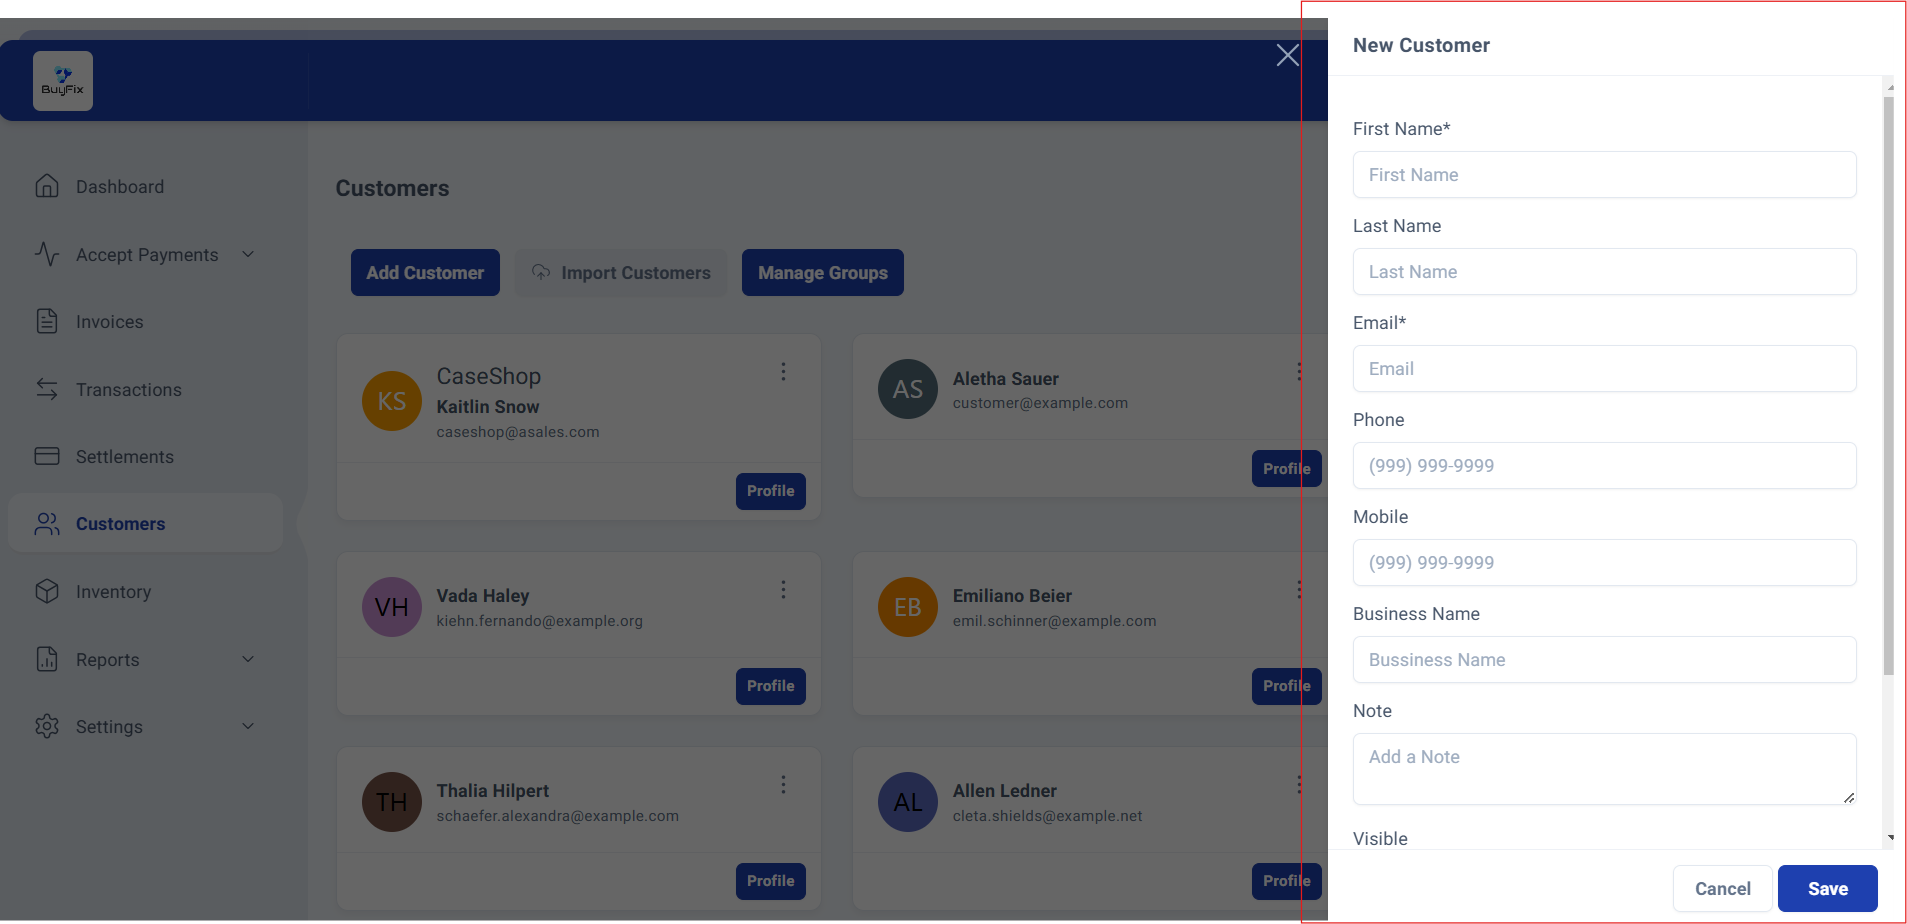Click the Manage Groups button
The width and height of the screenshot is (1907, 924).
[823, 272]
